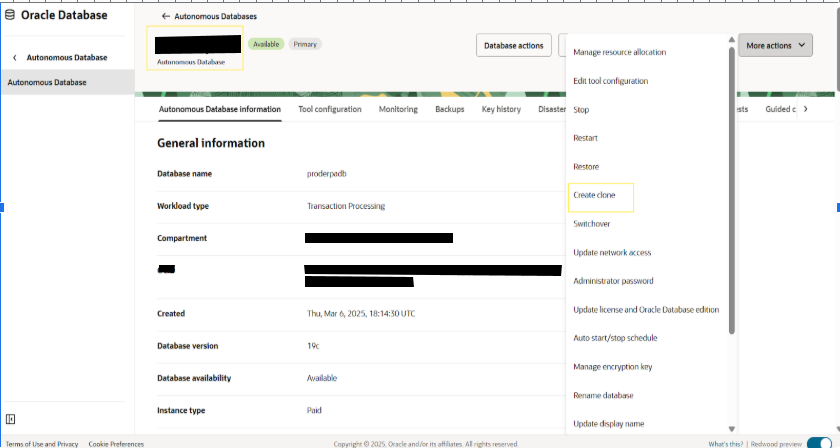Click the actions menu vertical scrollbar
The height and width of the screenshot is (448, 840).
click(732, 190)
